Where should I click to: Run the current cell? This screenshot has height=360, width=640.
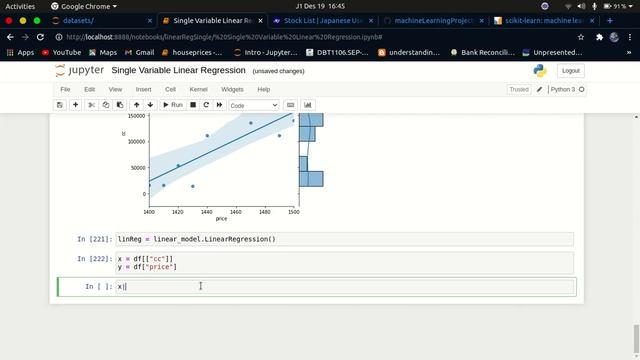pos(173,105)
